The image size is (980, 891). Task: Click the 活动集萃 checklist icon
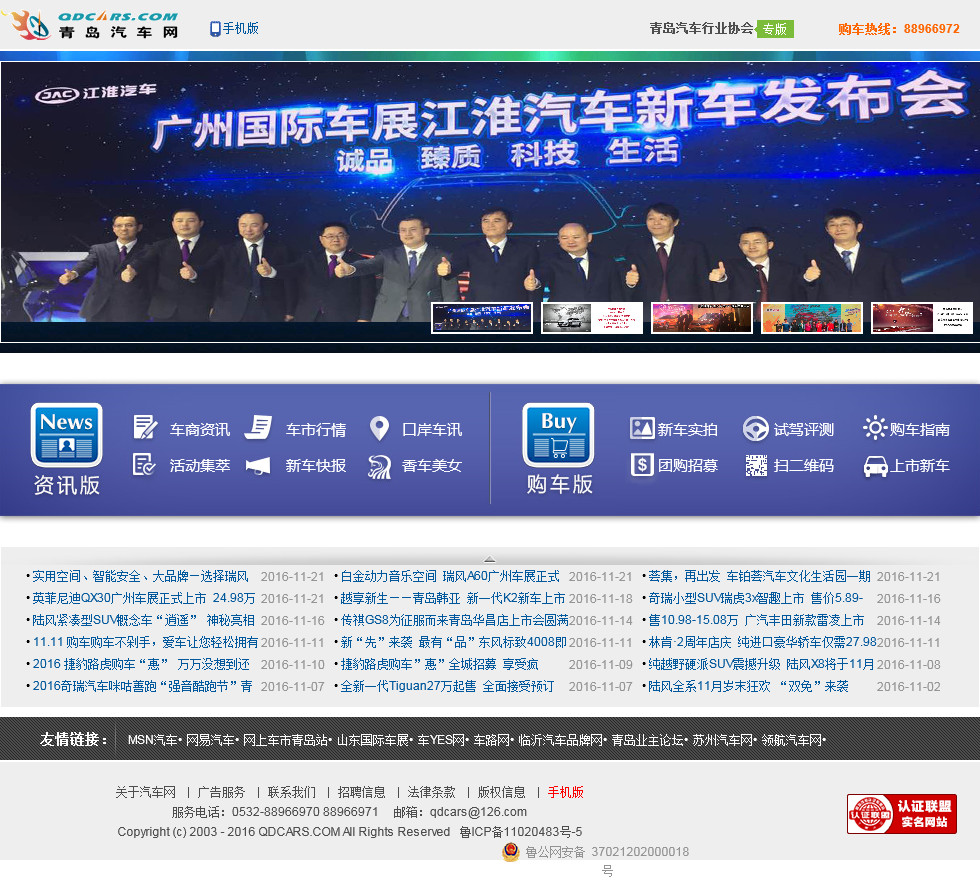pos(144,465)
